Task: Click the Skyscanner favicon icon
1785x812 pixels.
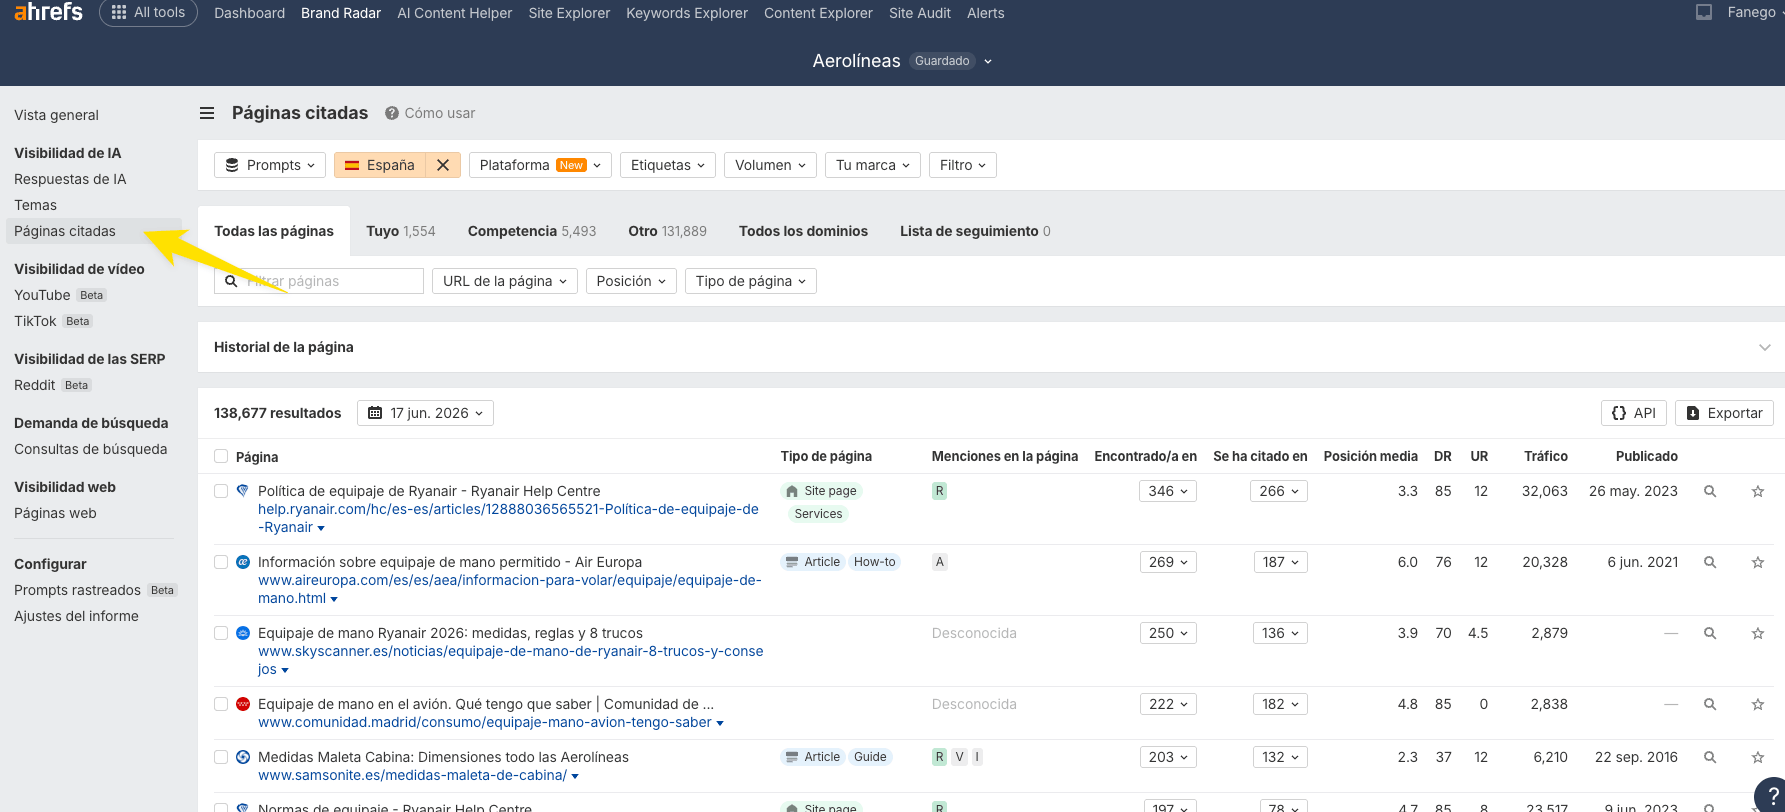Action: pos(242,633)
